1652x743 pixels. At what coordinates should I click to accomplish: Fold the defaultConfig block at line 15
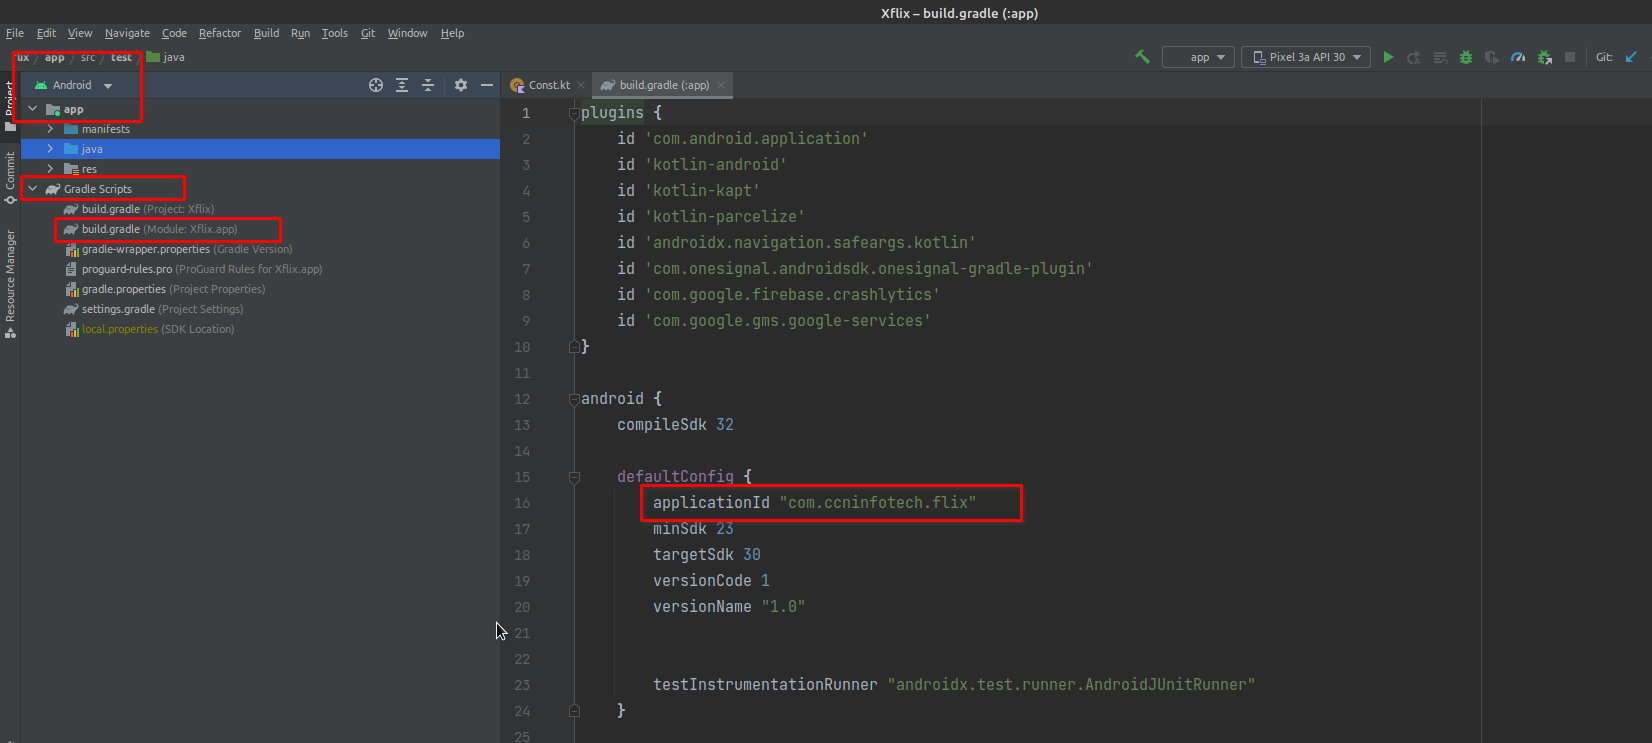point(574,477)
